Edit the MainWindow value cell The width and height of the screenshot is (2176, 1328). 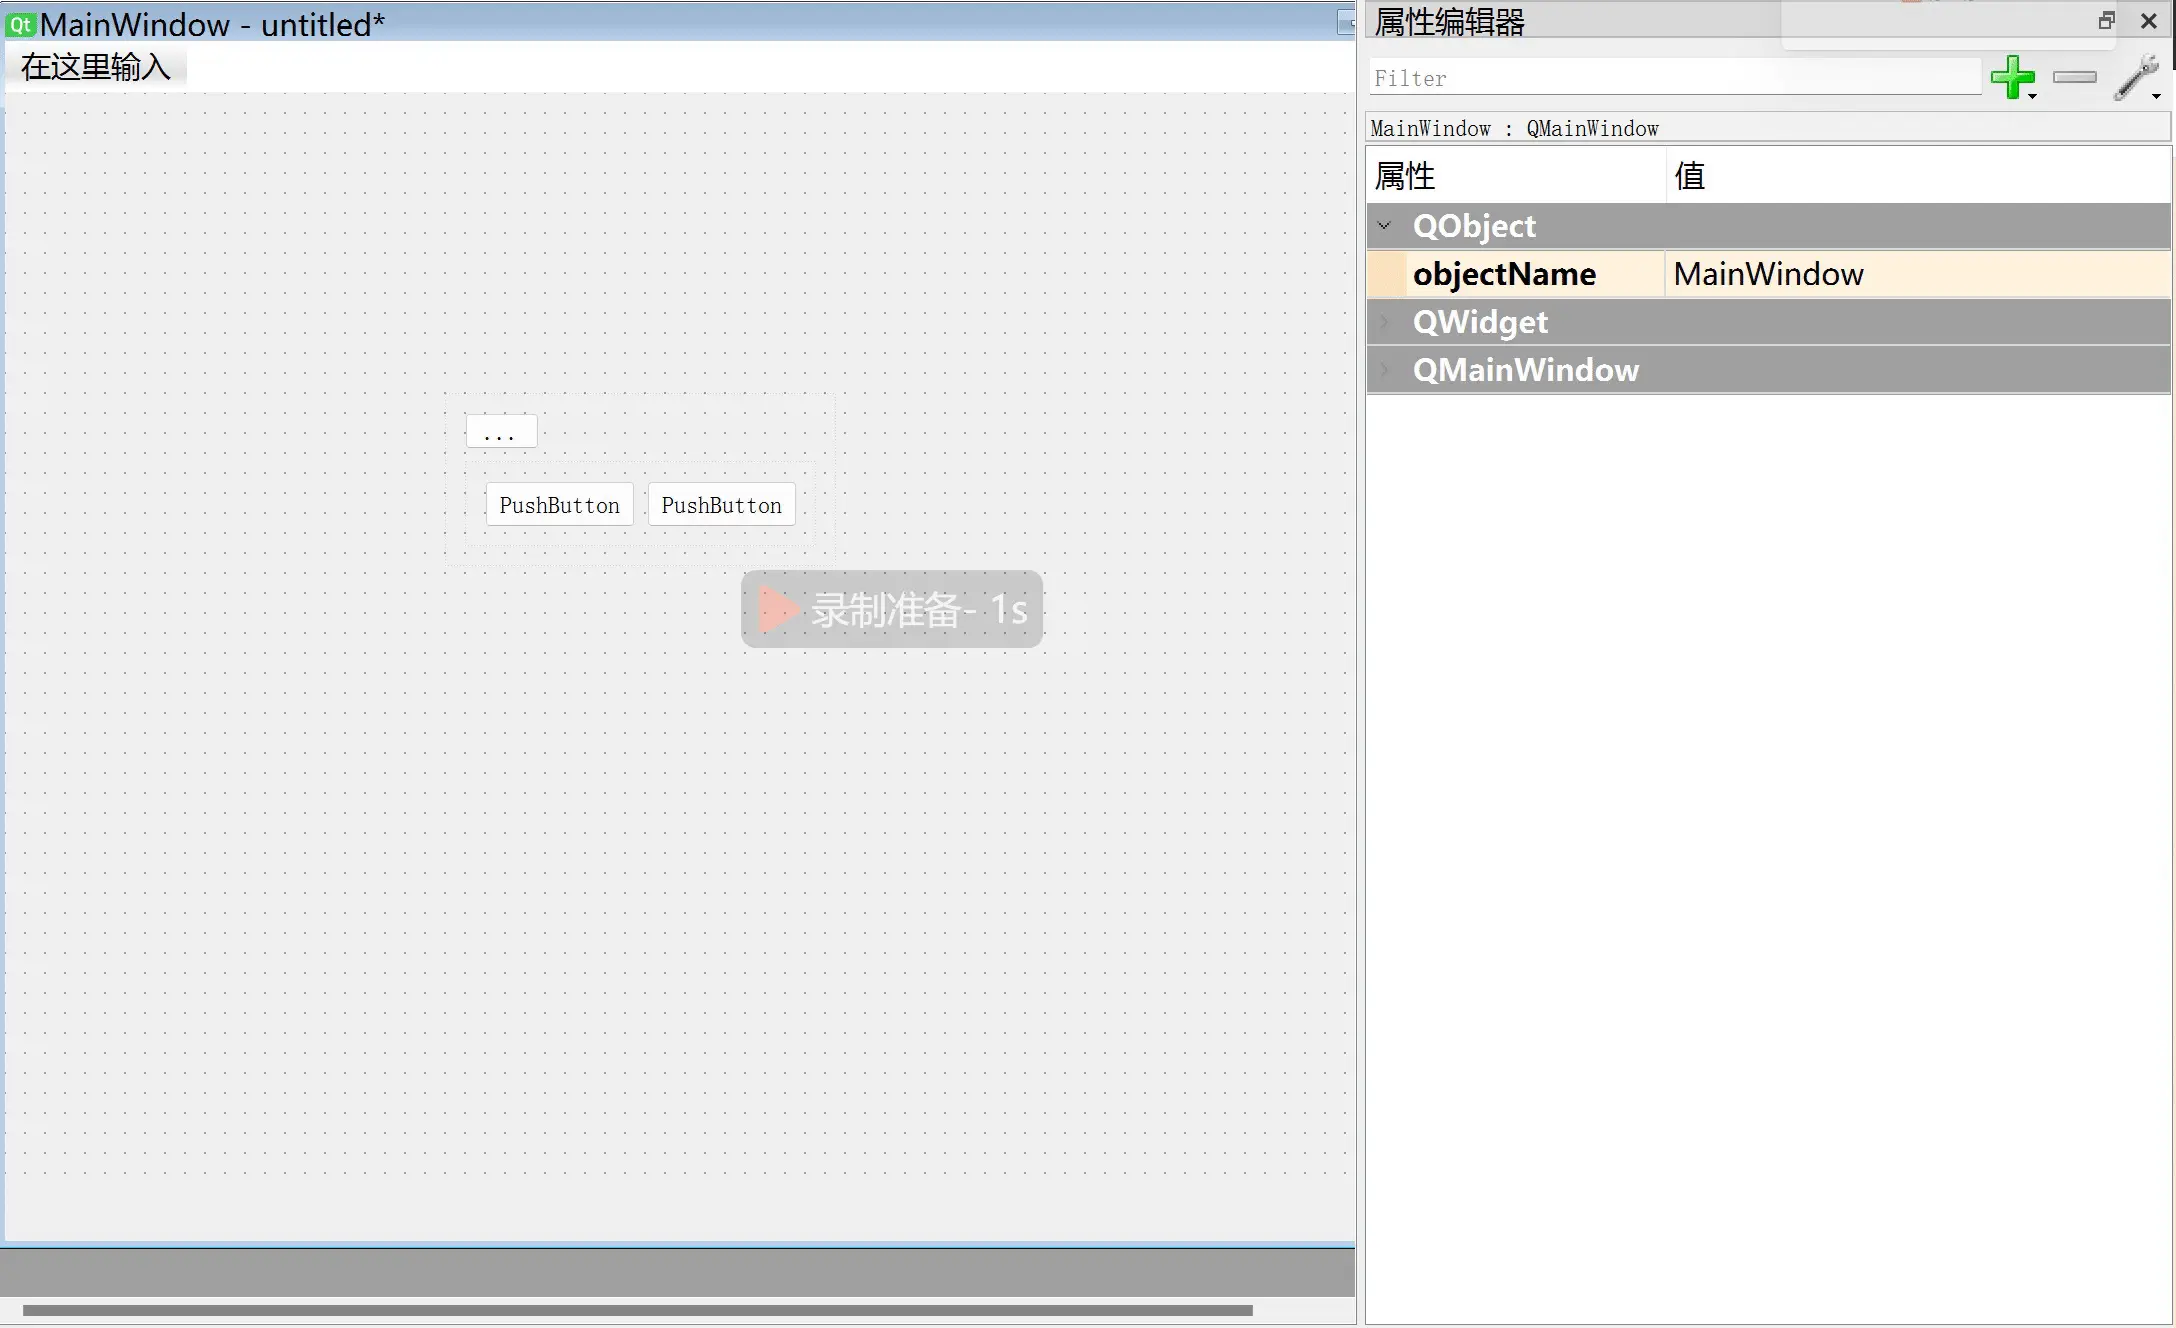click(x=1918, y=274)
